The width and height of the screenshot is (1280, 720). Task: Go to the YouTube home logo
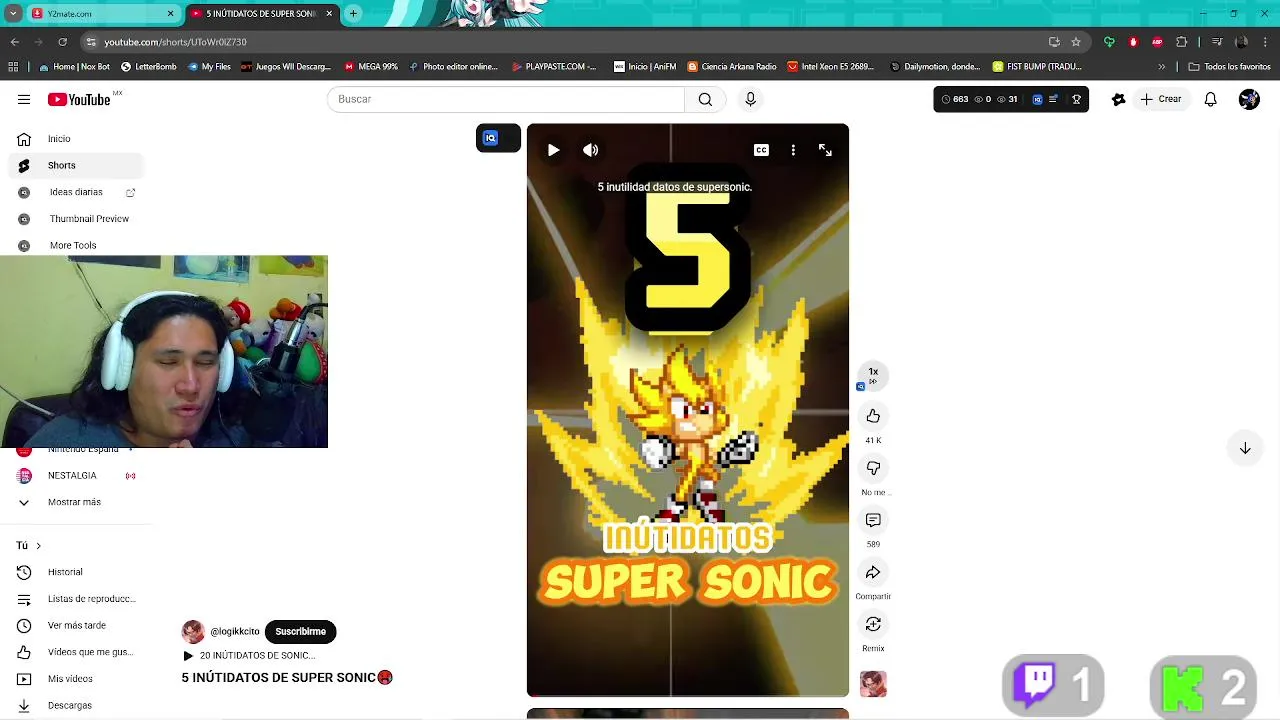click(80, 99)
